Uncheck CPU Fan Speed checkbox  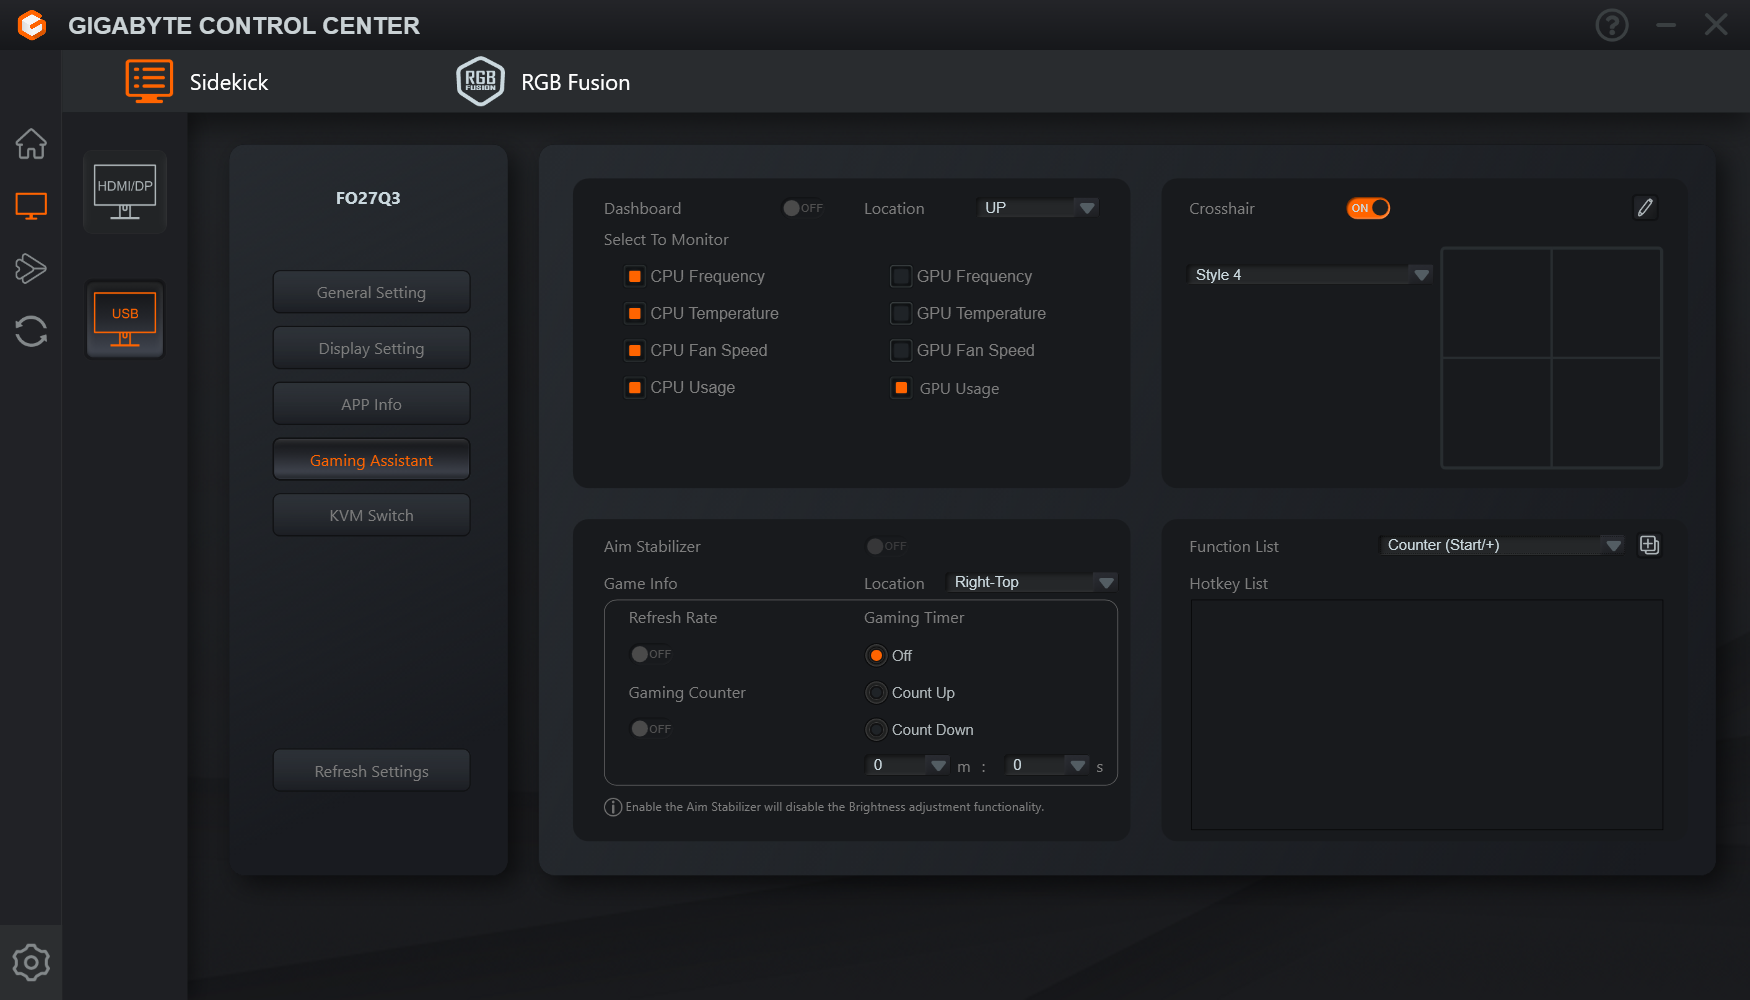pyautogui.click(x=635, y=350)
